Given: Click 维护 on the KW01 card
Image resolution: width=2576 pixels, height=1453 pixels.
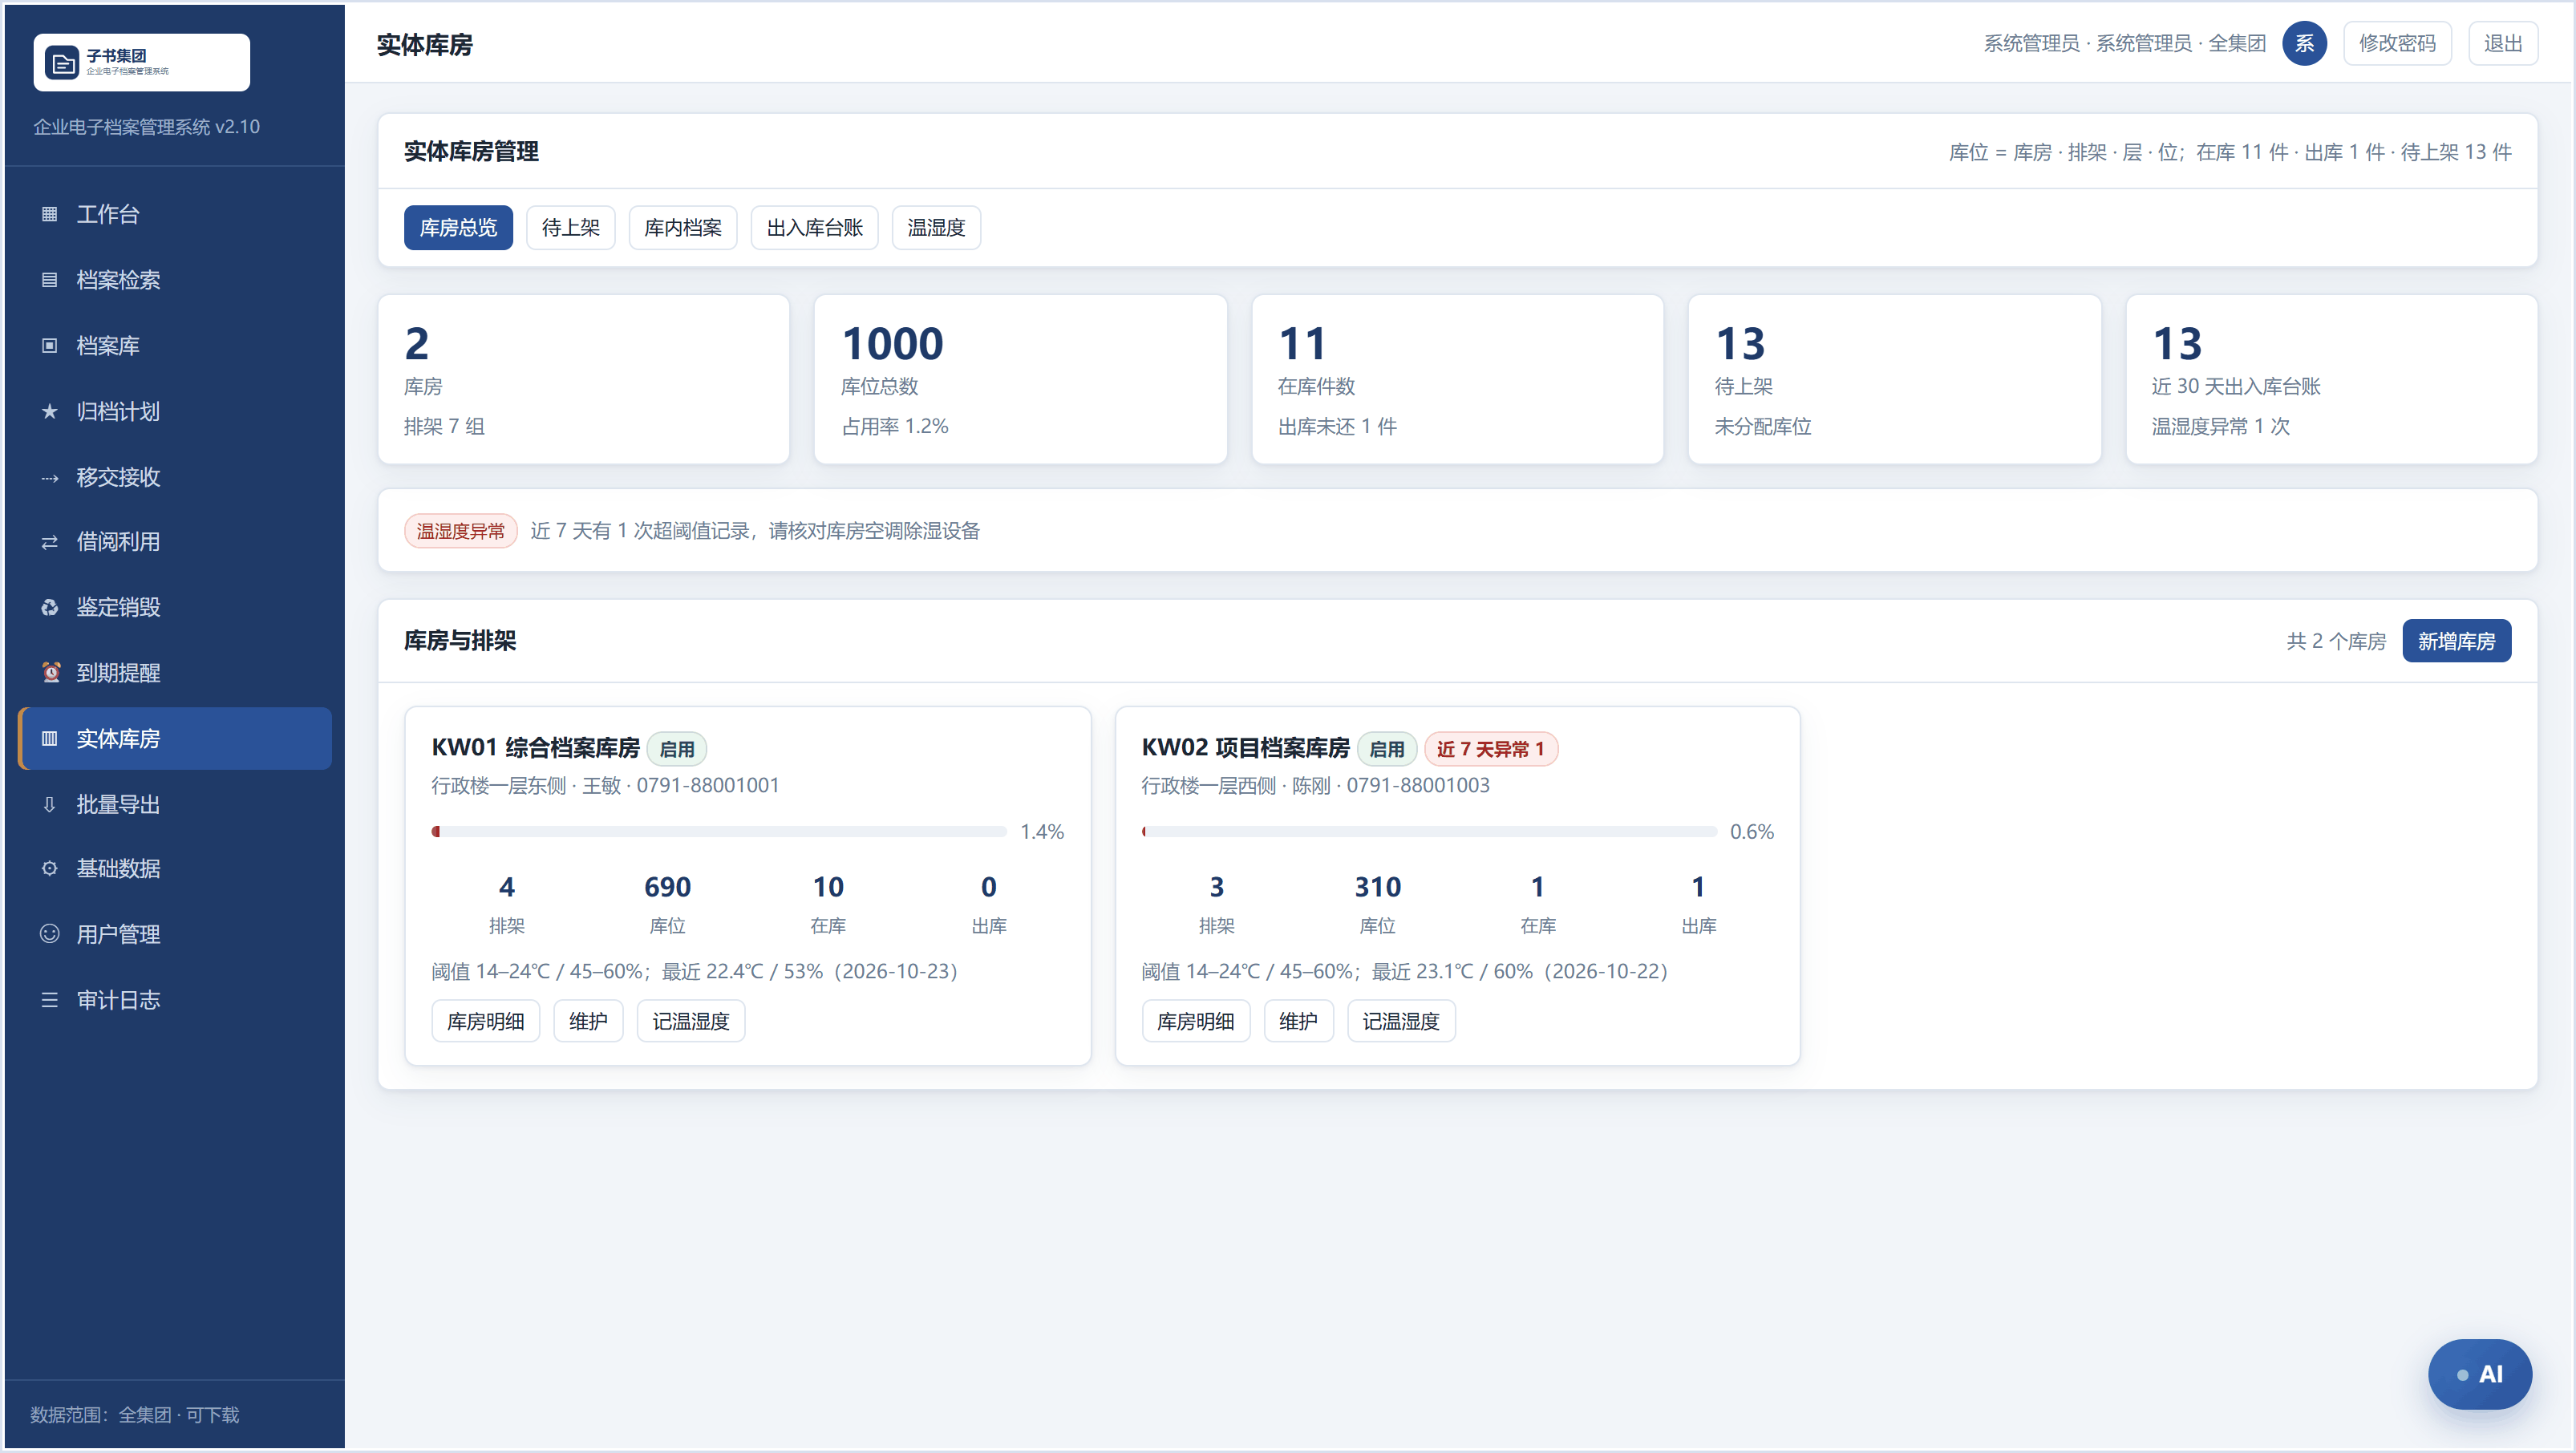Looking at the screenshot, I should [x=588, y=1021].
